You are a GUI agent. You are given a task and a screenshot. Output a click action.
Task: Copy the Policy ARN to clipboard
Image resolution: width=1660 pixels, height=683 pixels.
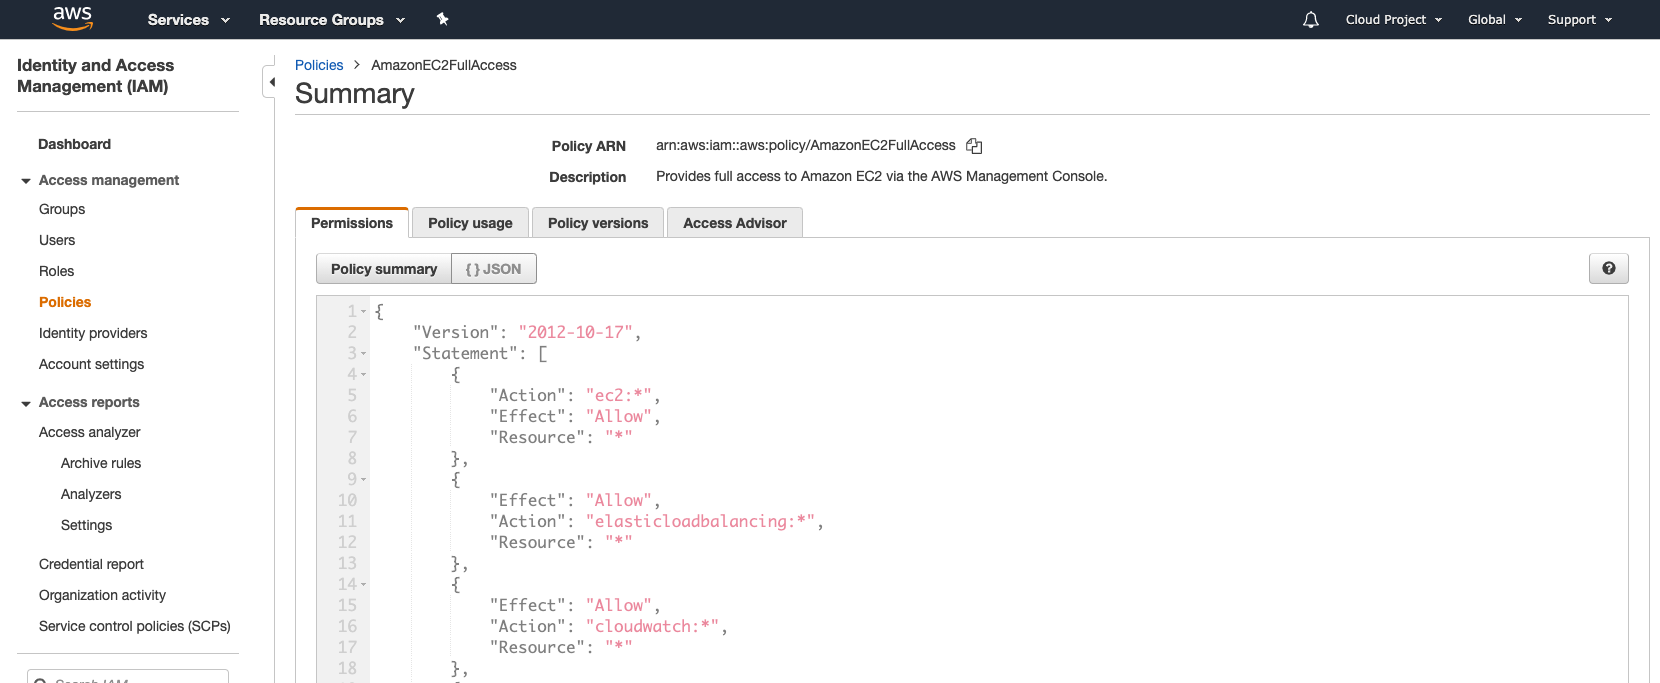point(974,146)
